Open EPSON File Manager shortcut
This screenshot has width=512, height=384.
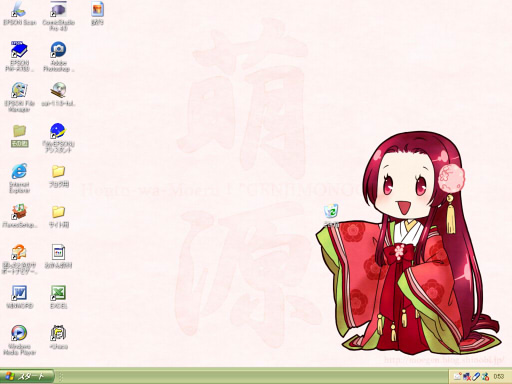click(19, 97)
